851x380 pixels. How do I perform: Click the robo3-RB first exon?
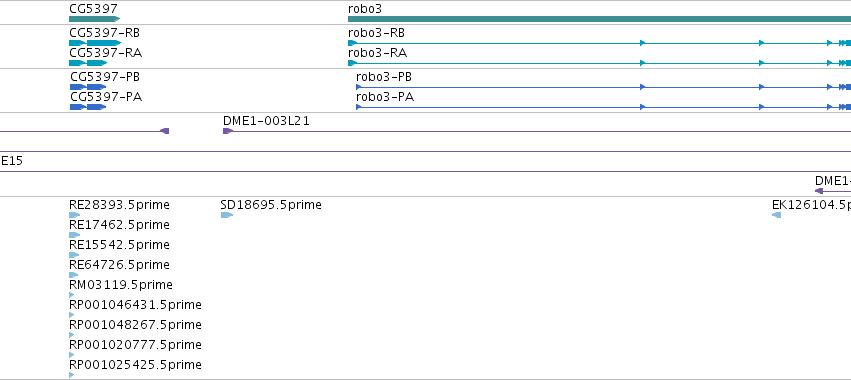coord(353,43)
